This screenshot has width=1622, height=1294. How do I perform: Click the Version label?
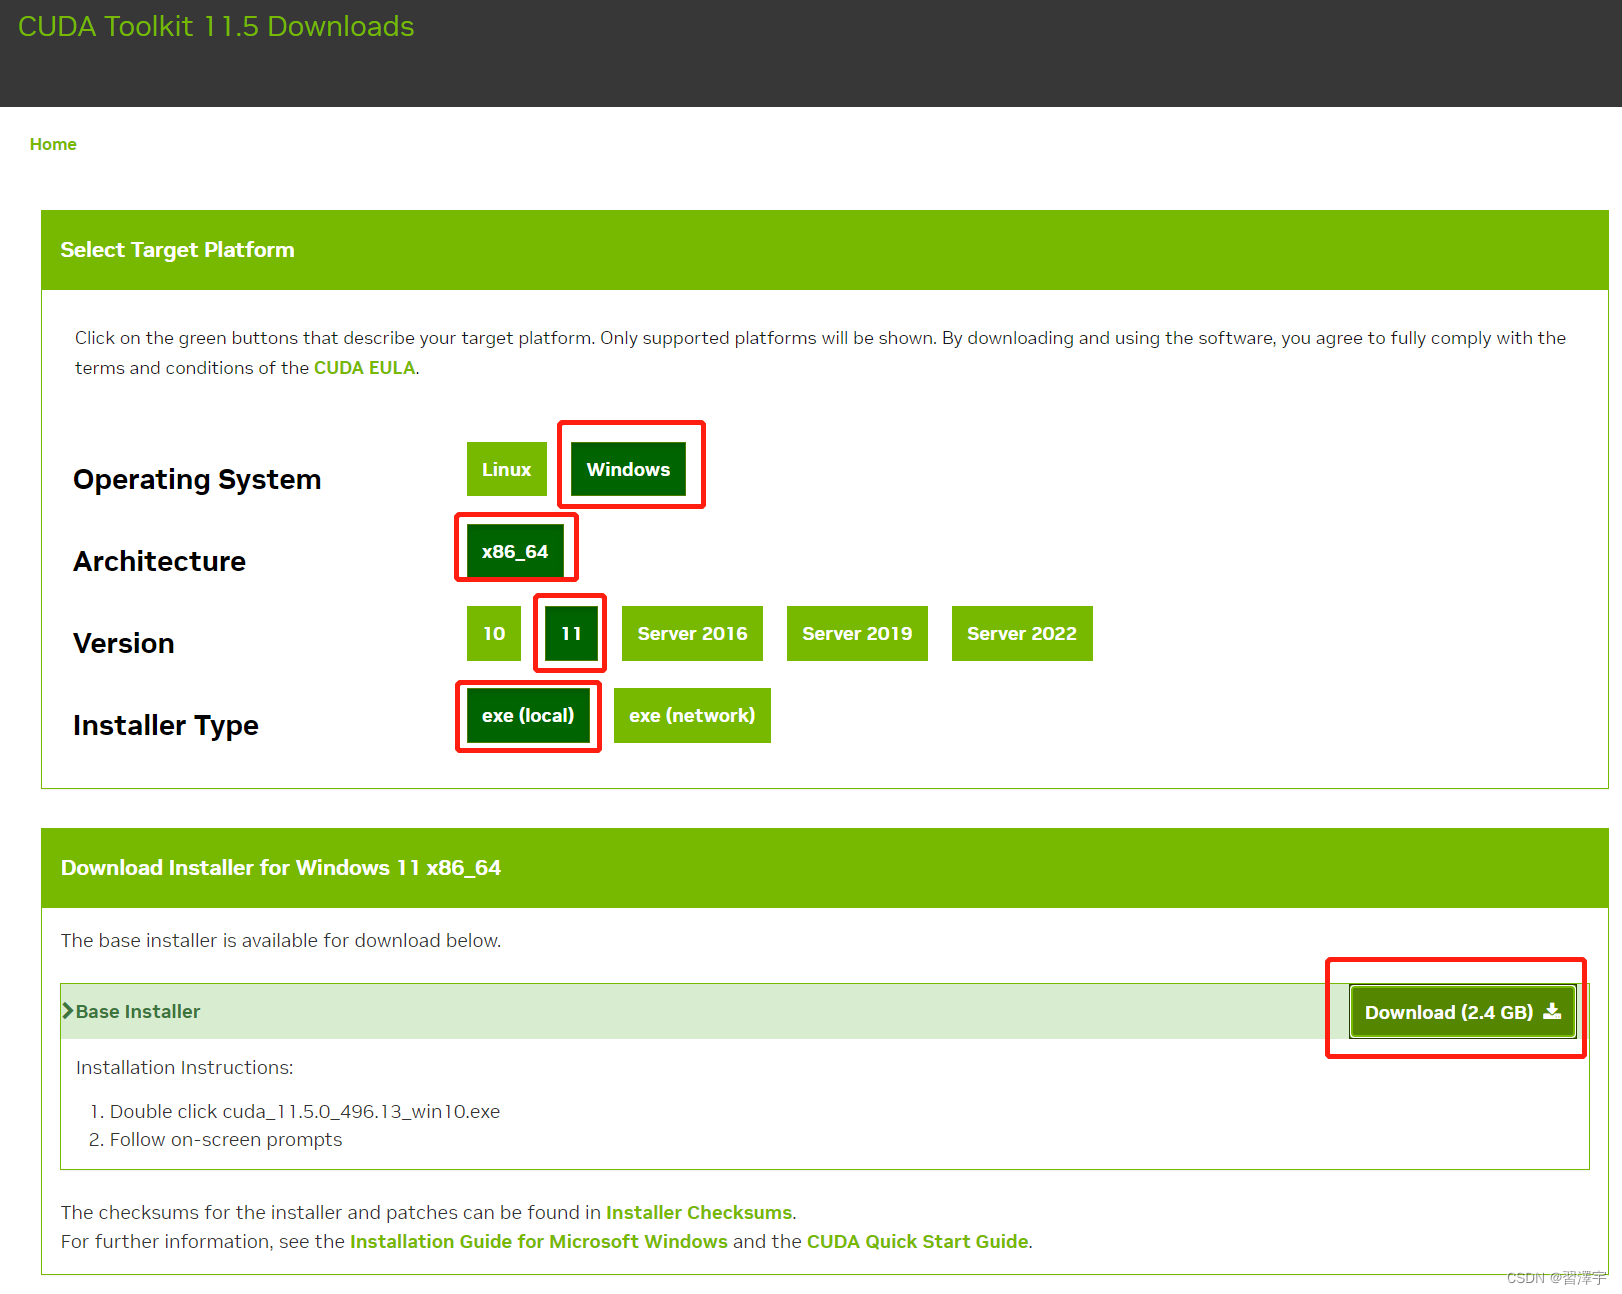tap(123, 643)
